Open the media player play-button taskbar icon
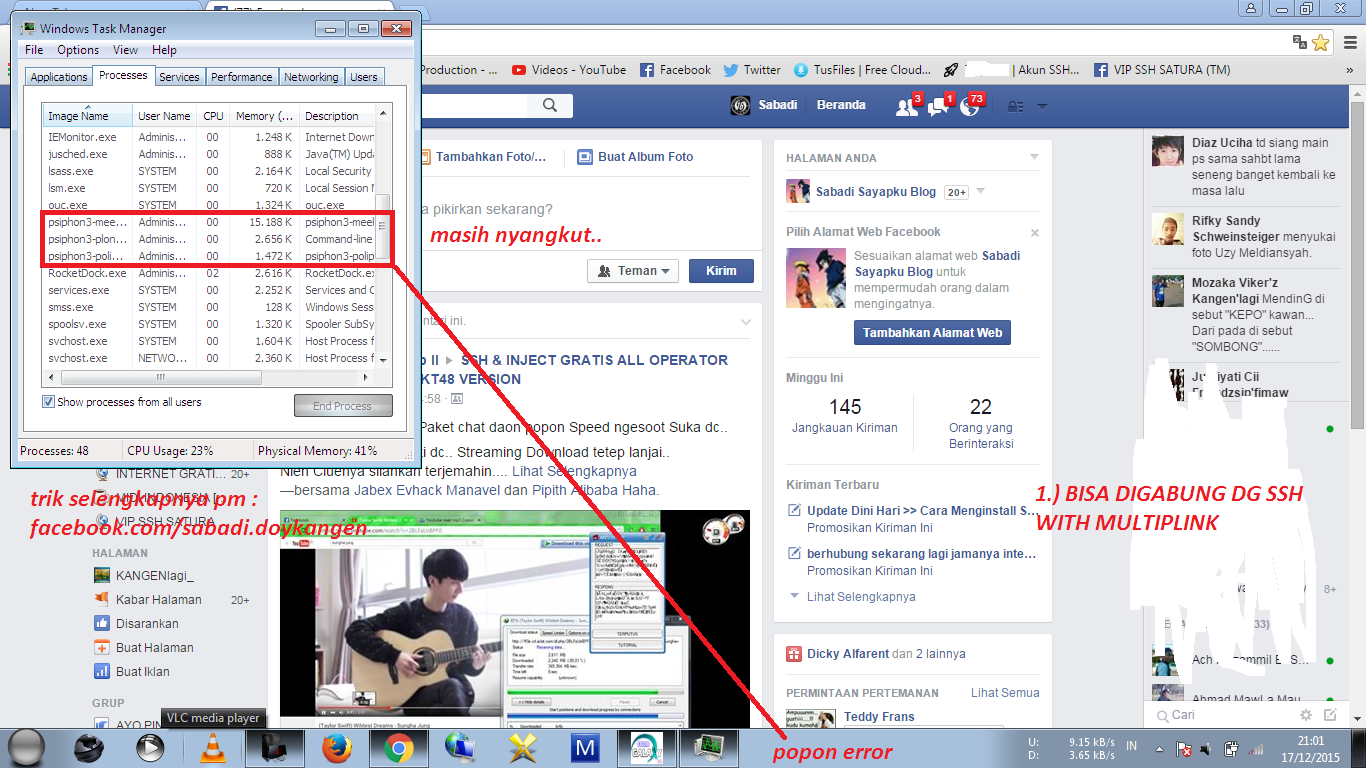Image resolution: width=1366 pixels, height=768 pixels. coord(150,748)
